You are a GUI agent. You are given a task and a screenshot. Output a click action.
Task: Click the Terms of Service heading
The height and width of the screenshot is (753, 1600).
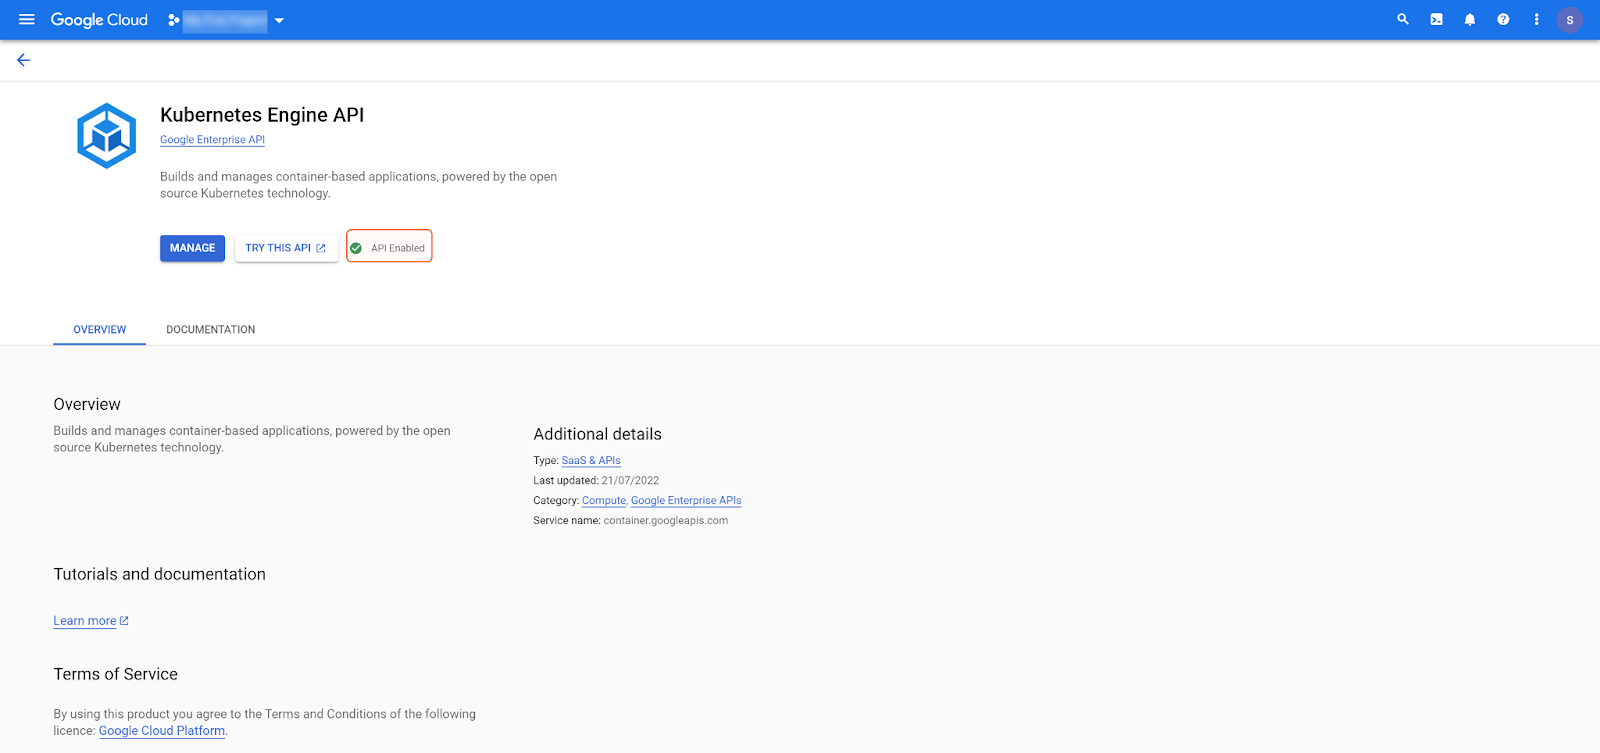(116, 674)
